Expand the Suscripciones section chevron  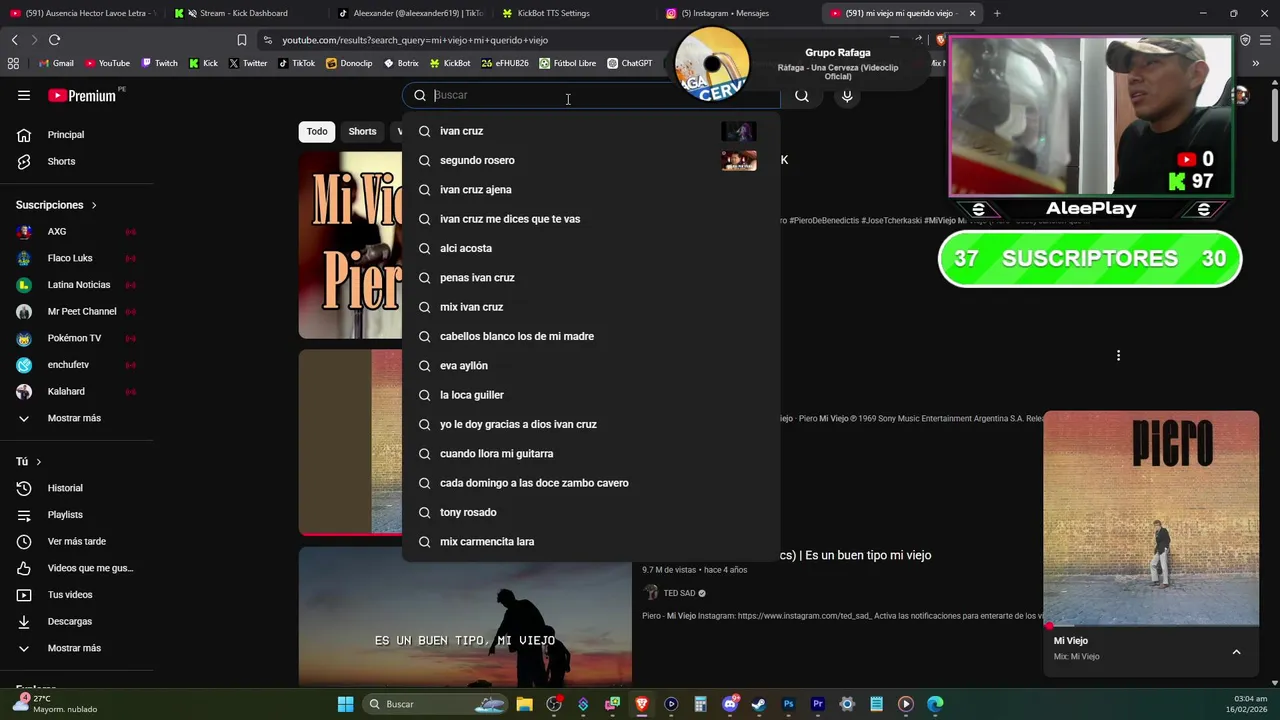[x=94, y=205]
